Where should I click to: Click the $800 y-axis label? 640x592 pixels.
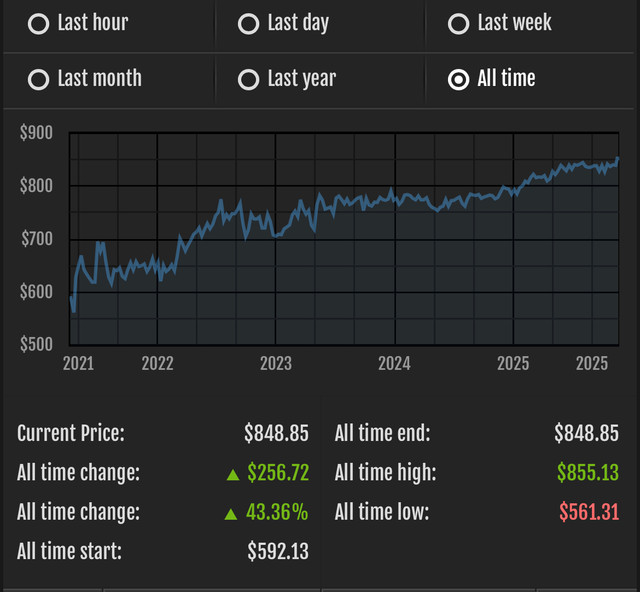point(36,186)
